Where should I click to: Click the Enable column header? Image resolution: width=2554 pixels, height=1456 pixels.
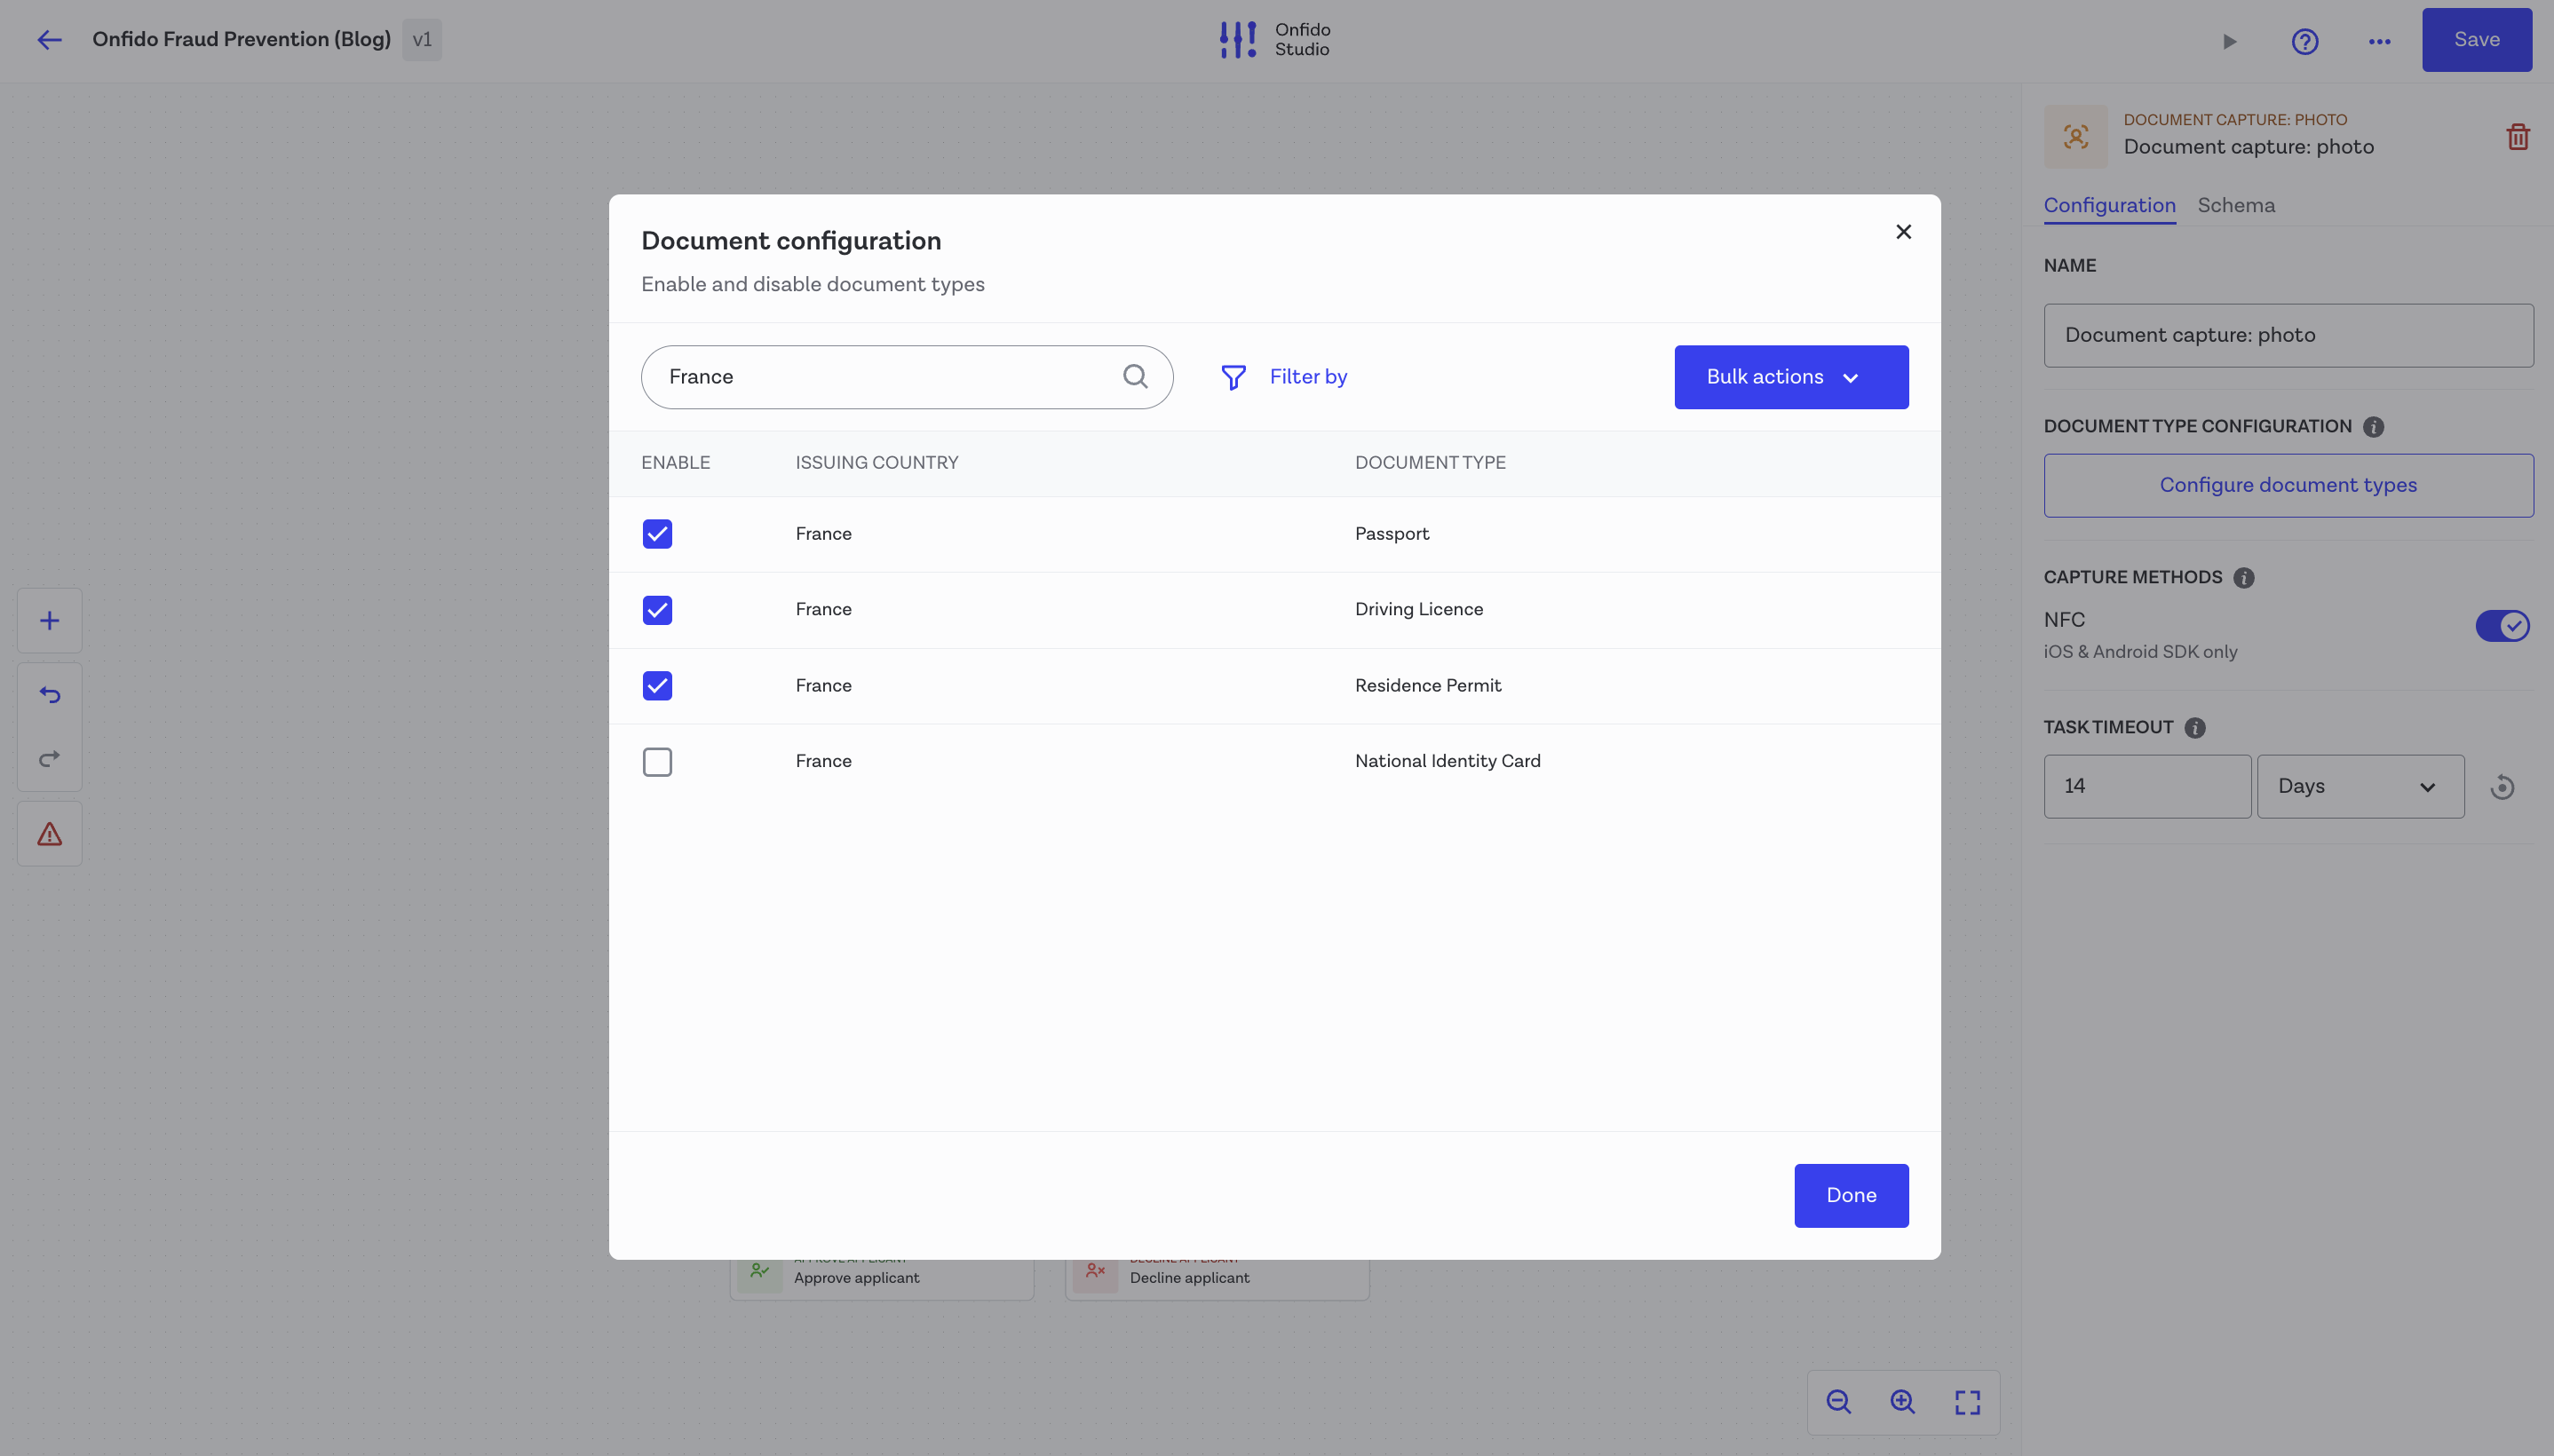[x=675, y=463]
